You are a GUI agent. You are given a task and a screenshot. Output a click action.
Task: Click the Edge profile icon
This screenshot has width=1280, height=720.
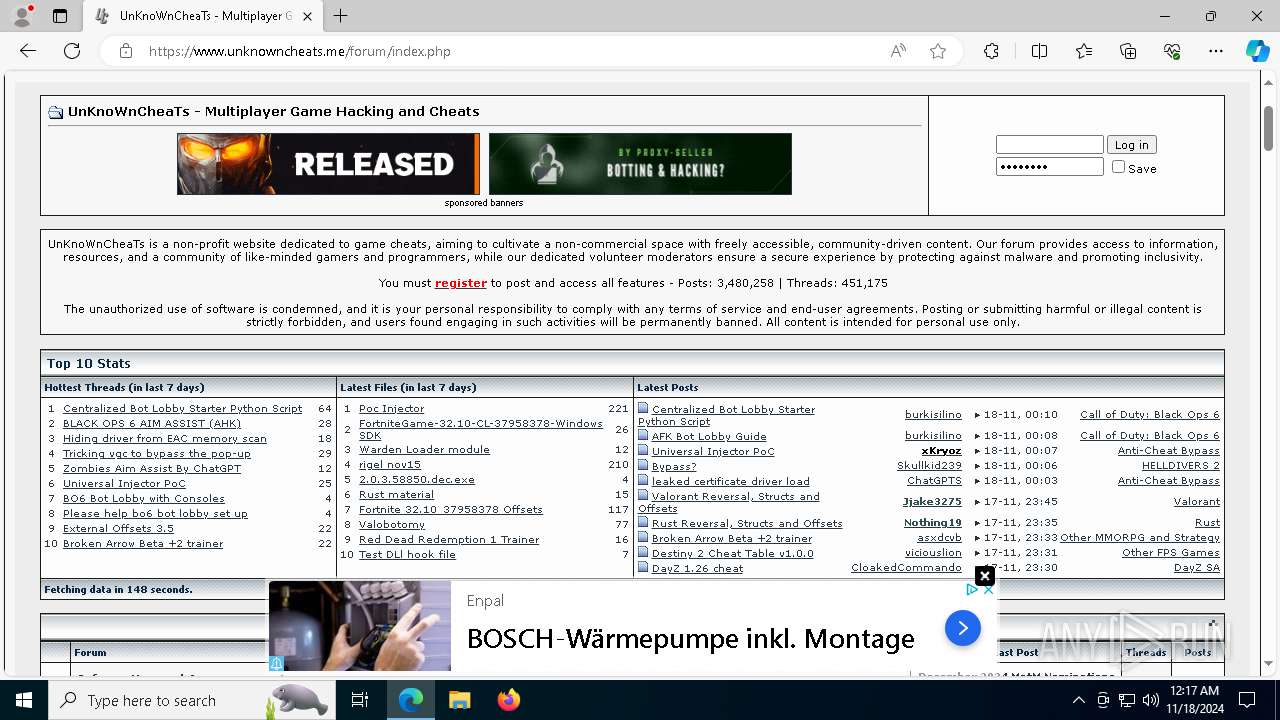click(x=22, y=16)
